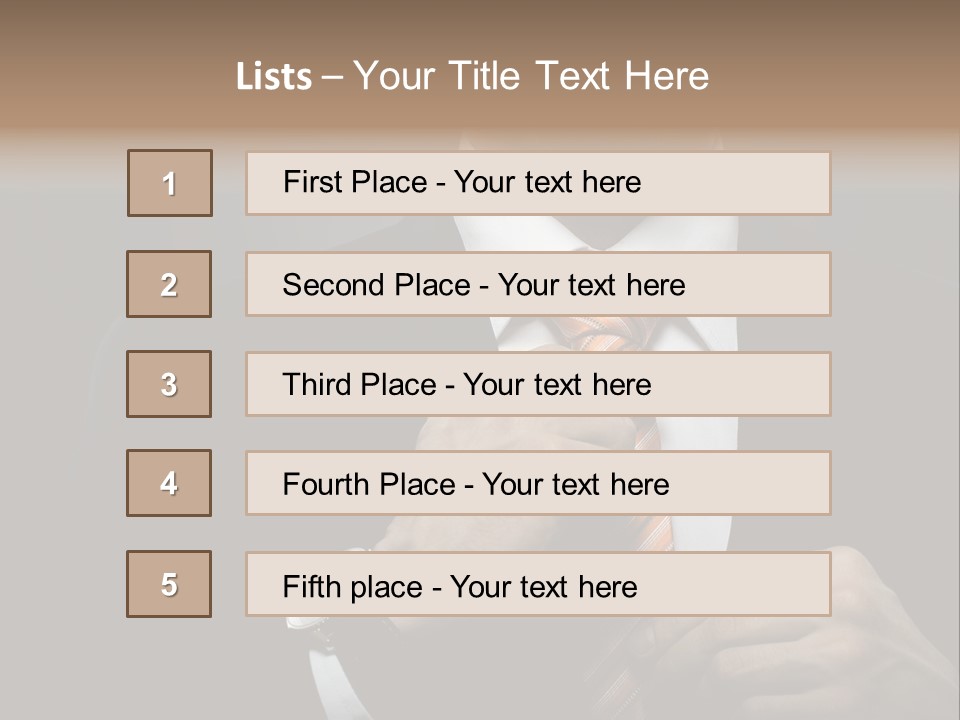Click the bold word "Lists" in the title

274,76
